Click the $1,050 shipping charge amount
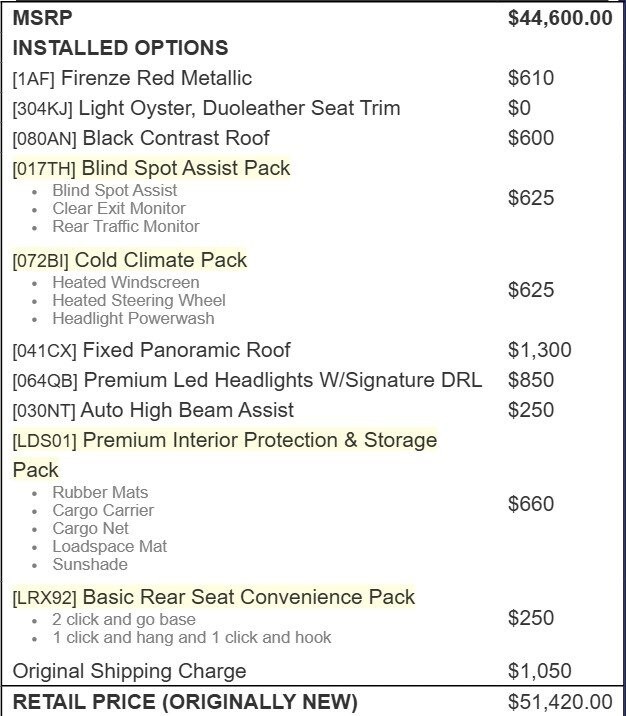 click(x=540, y=670)
